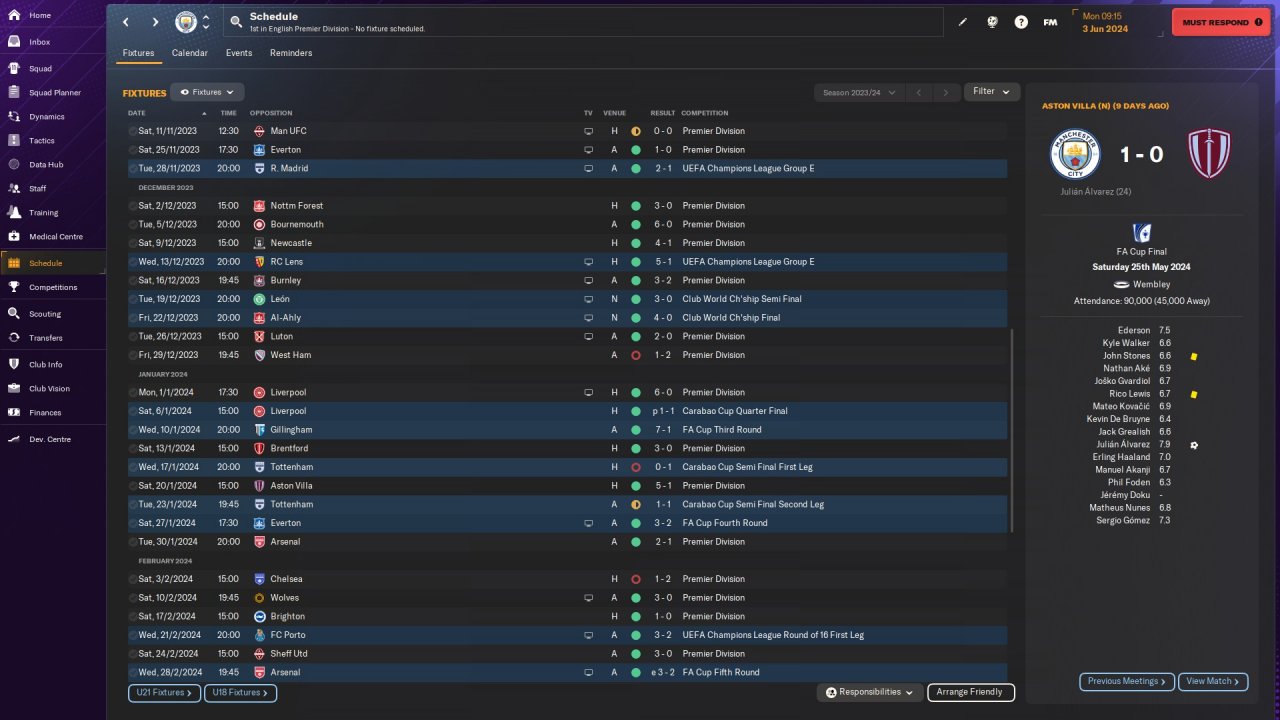Switch to the Fixtures tab

tap(139, 53)
